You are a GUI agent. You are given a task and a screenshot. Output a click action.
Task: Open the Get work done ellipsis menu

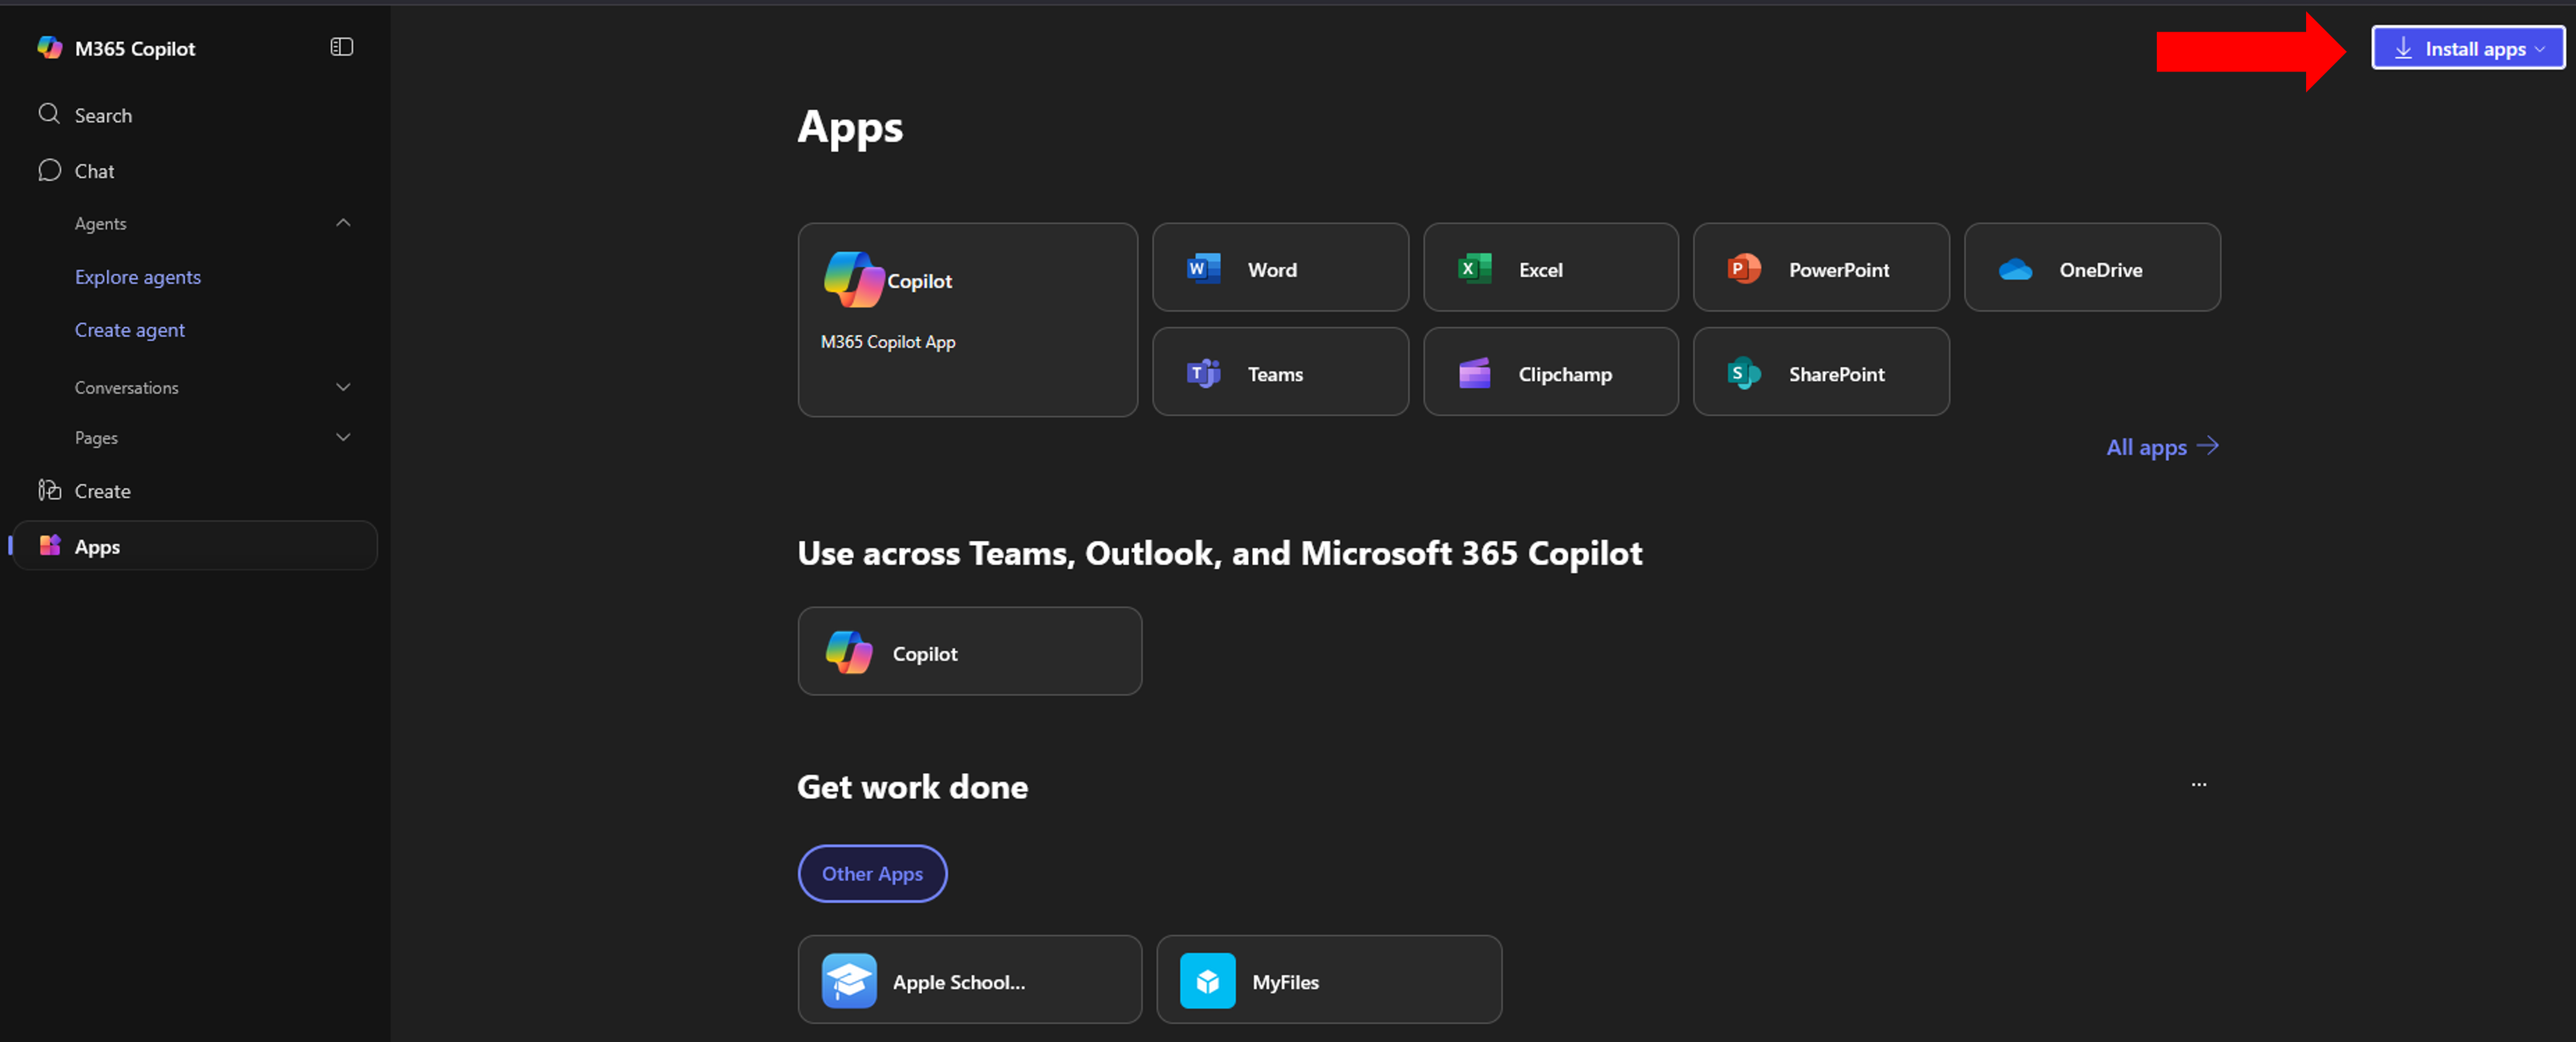point(2198,784)
